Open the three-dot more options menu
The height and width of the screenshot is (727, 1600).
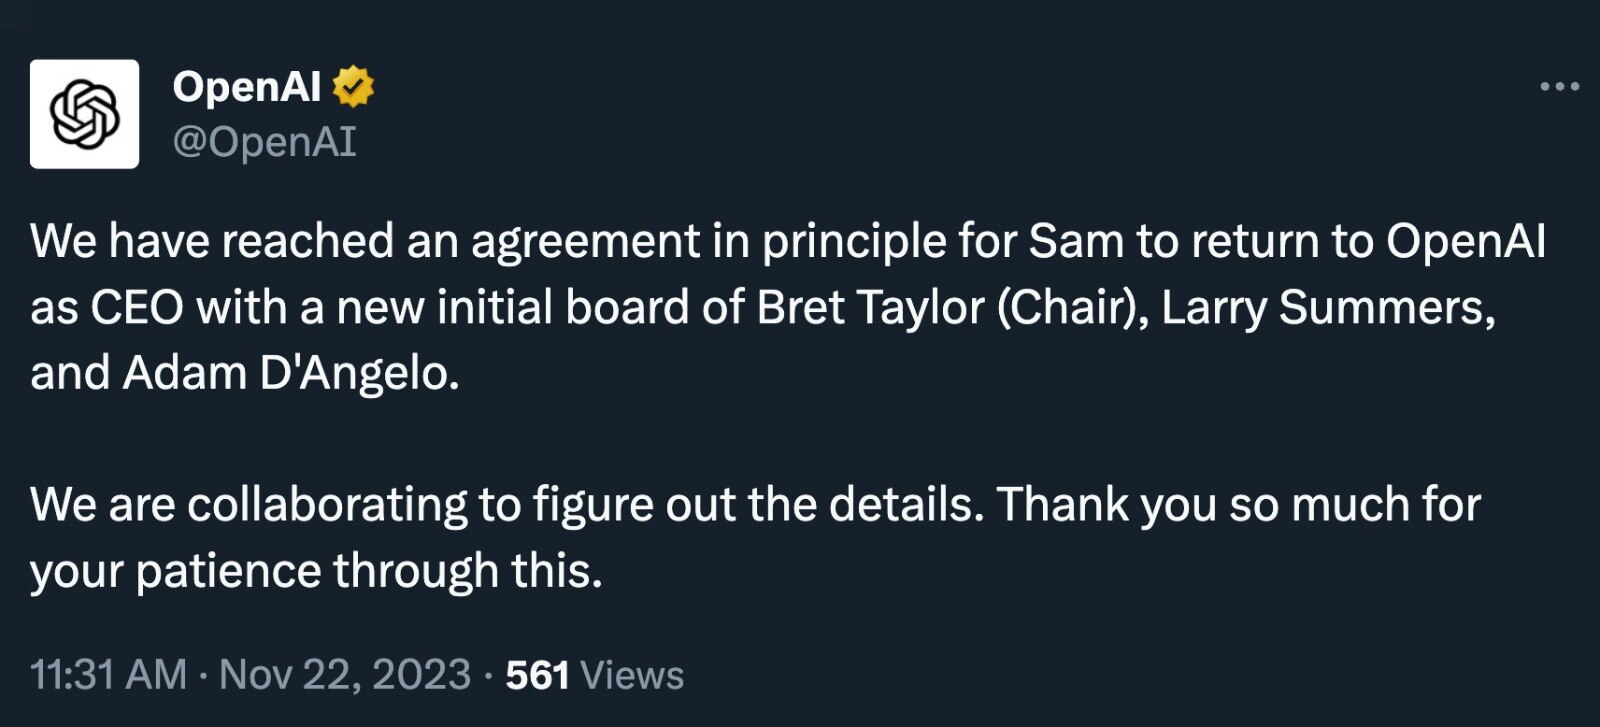pos(1559,87)
